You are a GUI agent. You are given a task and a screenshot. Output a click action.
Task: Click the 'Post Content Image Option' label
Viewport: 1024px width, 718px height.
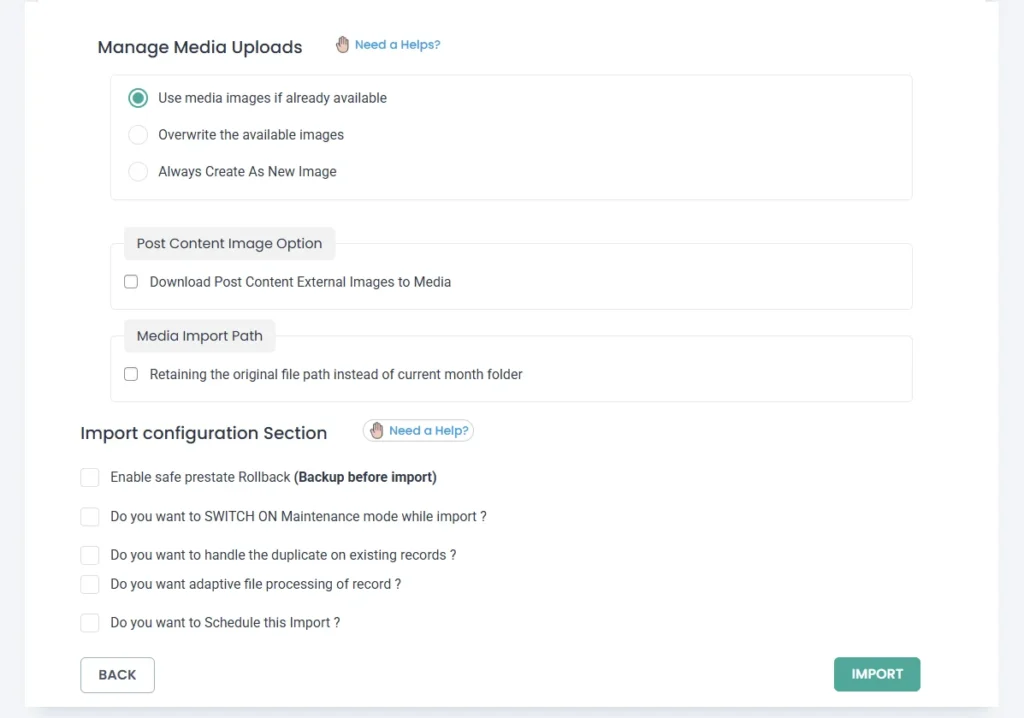229,244
